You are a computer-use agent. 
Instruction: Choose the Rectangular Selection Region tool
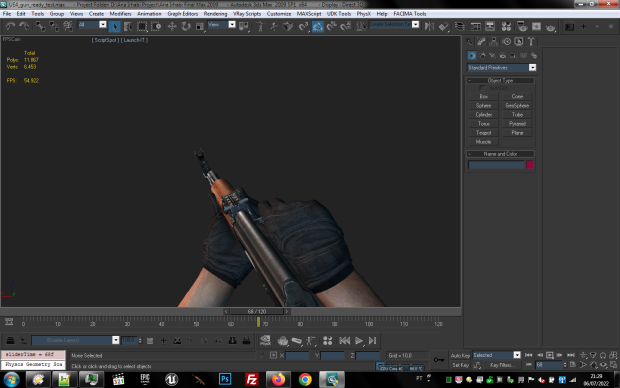142,26
